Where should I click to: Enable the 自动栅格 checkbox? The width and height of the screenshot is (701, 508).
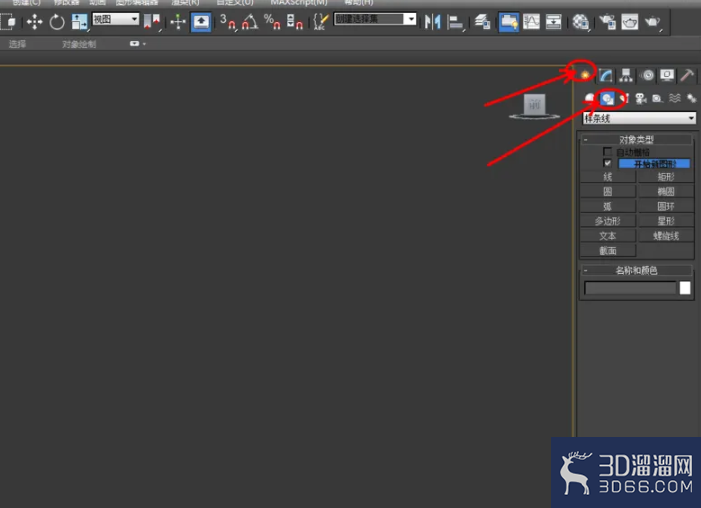tap(607, 152)
